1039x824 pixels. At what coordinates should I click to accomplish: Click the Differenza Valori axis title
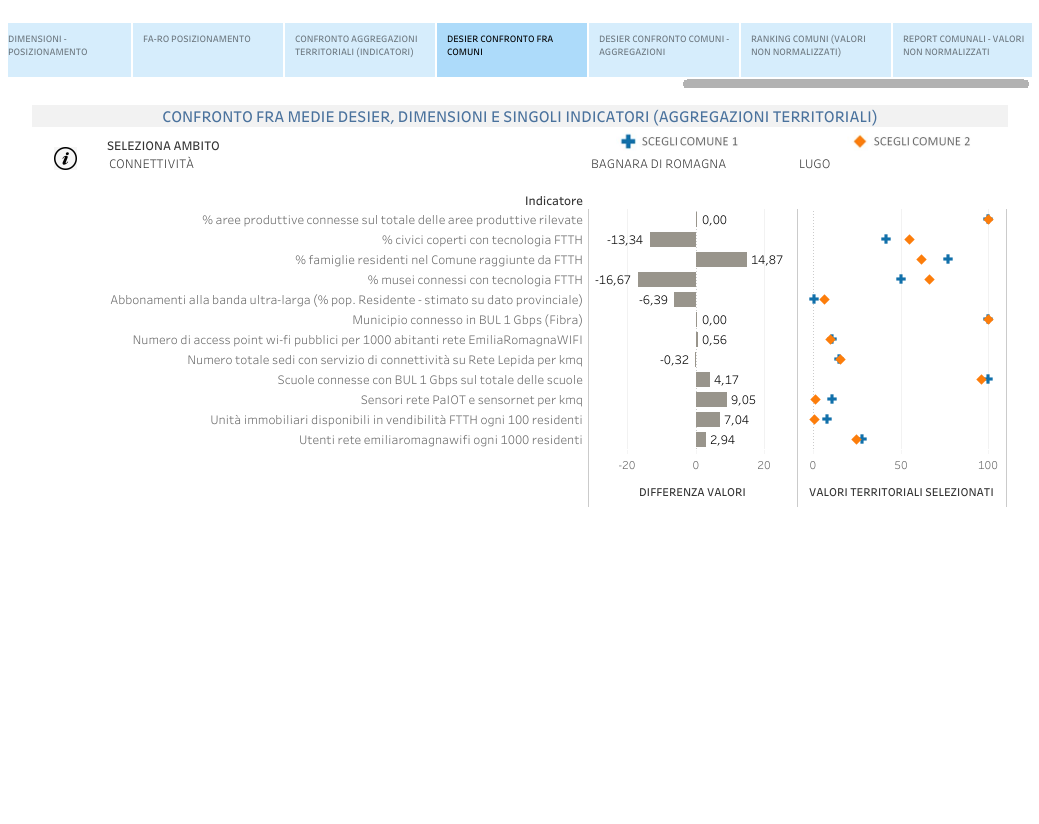(692, 492)
